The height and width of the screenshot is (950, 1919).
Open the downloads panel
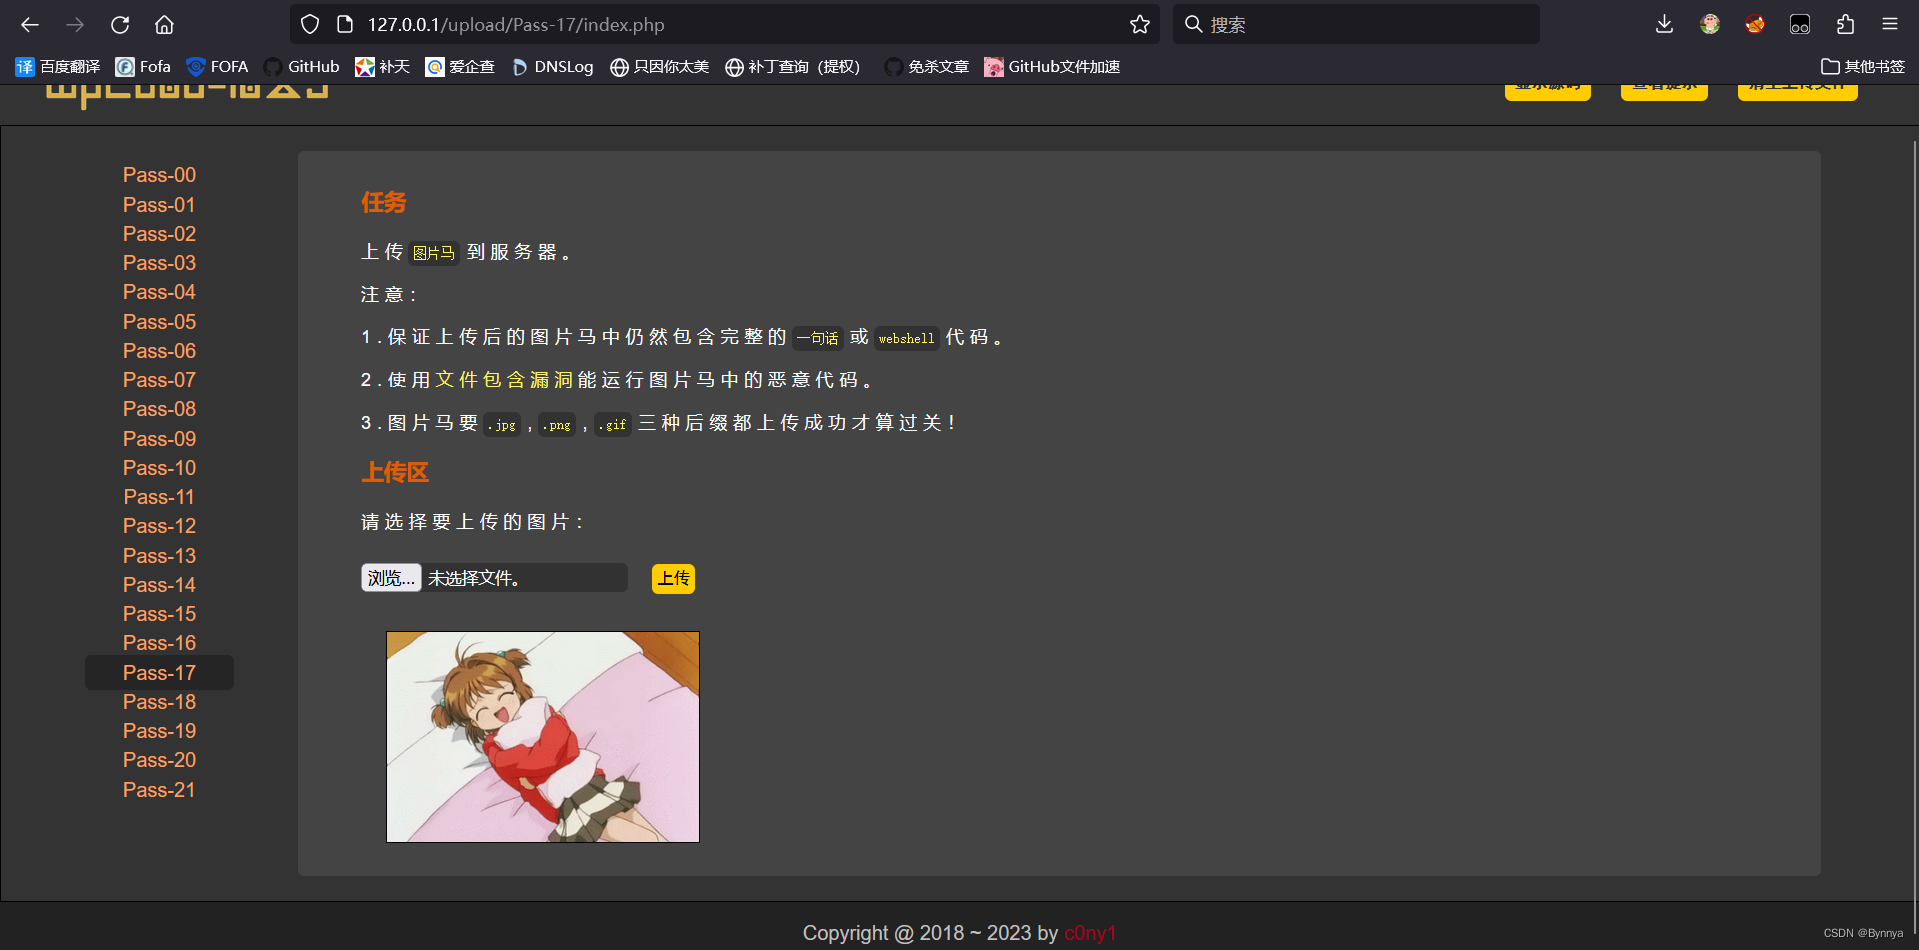point(1664,24)
